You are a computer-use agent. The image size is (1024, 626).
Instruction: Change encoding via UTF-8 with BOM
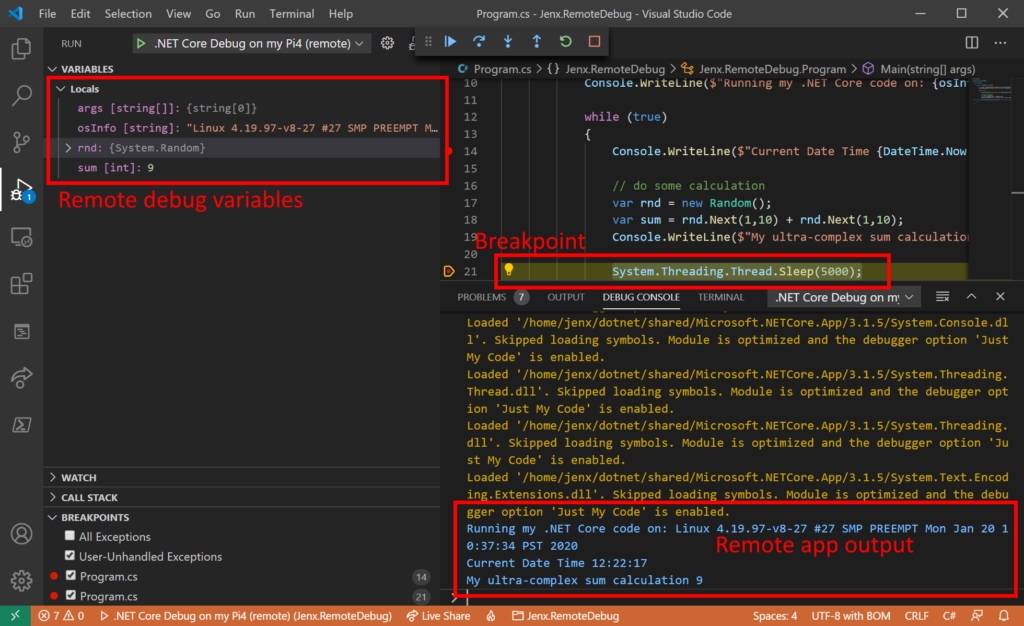(x=850, y=616)
